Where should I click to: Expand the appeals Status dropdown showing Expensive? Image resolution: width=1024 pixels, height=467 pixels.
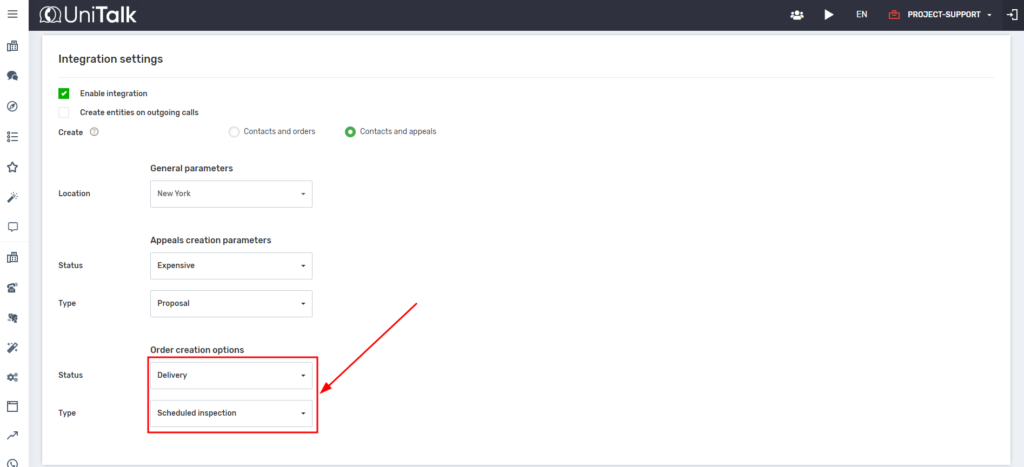[231, 266]
